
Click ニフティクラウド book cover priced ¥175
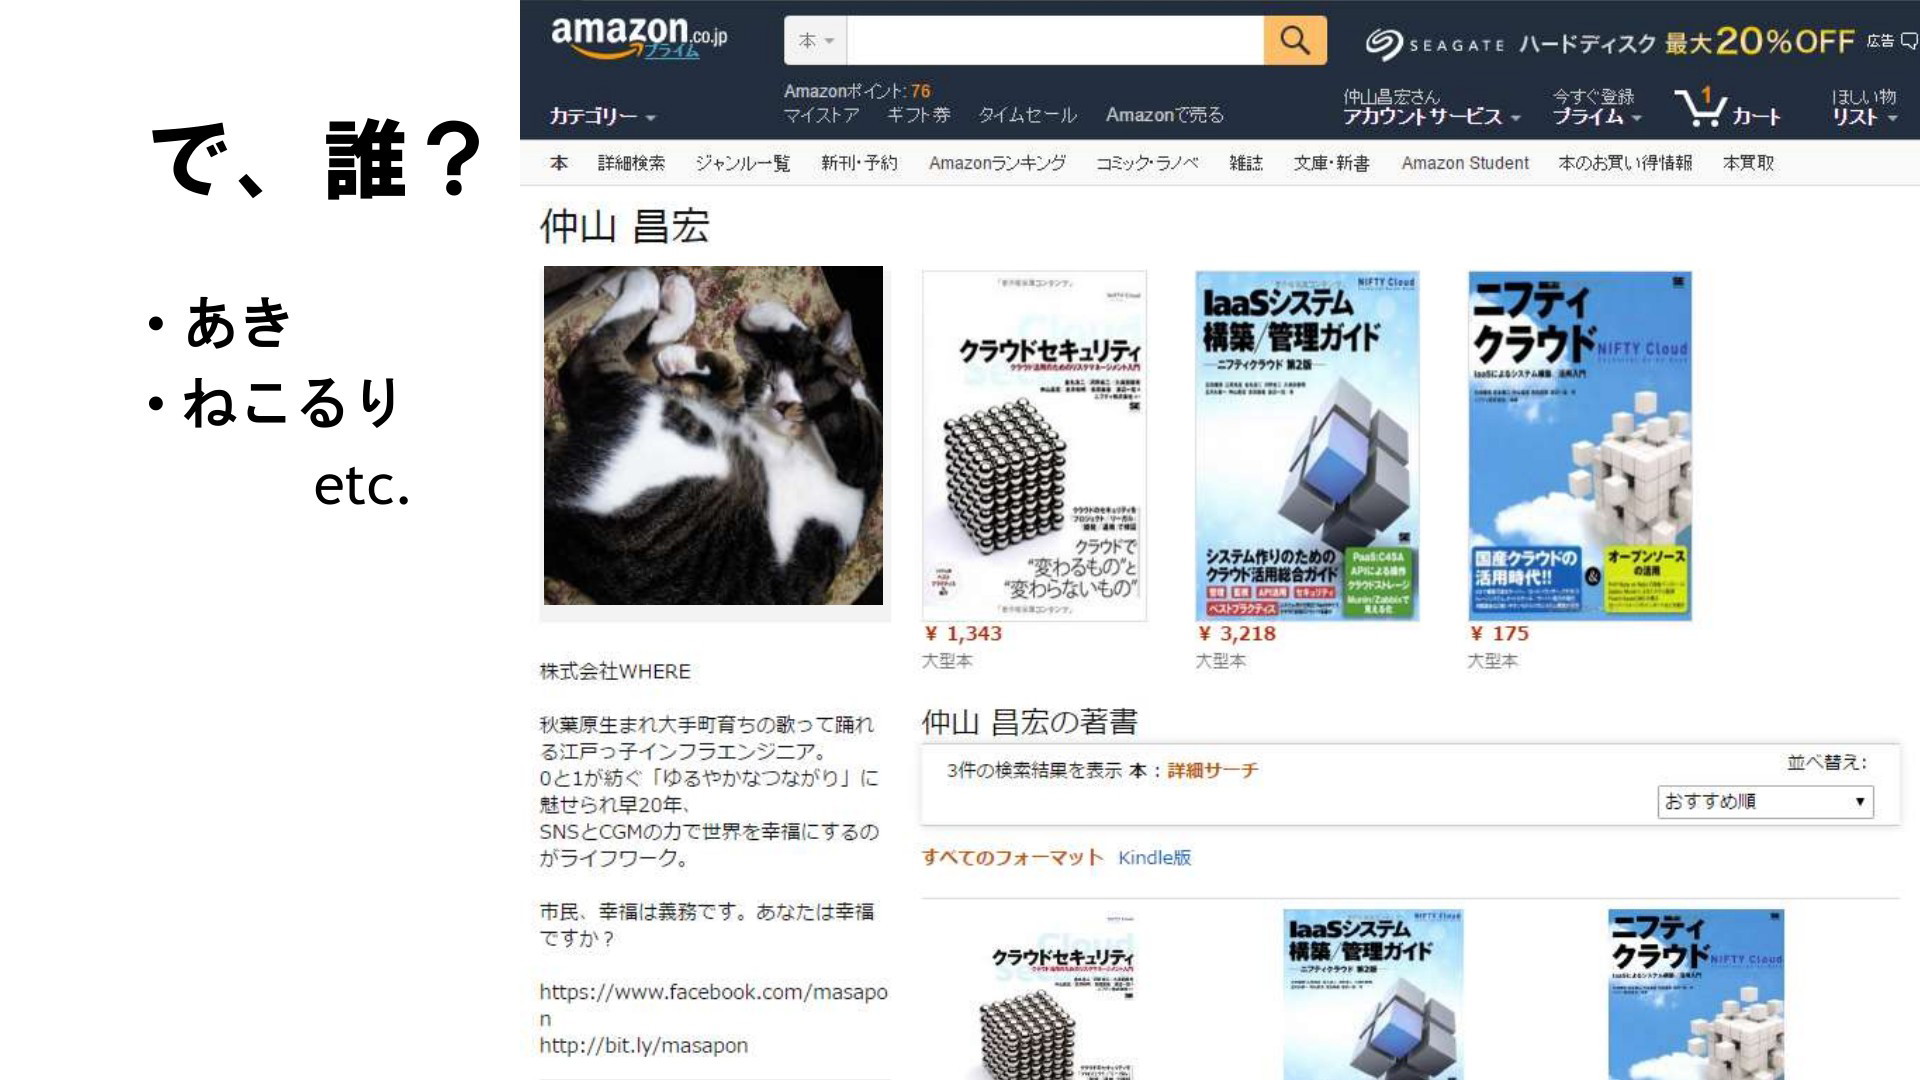coord(1580,446)
